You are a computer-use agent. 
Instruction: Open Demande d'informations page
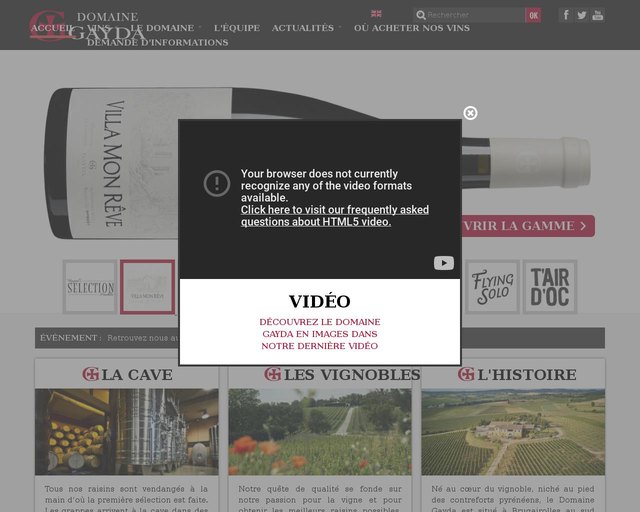point(158,42)
